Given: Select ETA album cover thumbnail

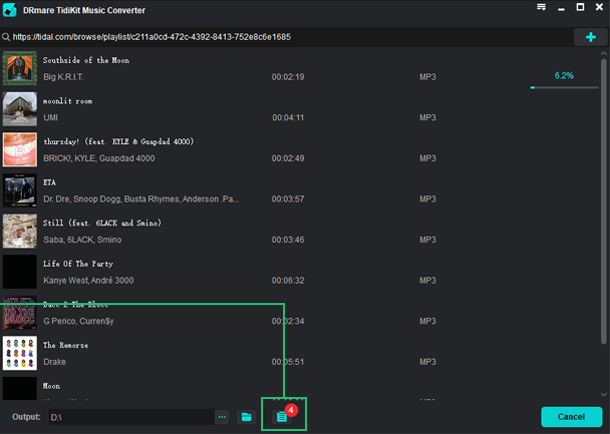Looking at the screenshot, I should [20, 190].
